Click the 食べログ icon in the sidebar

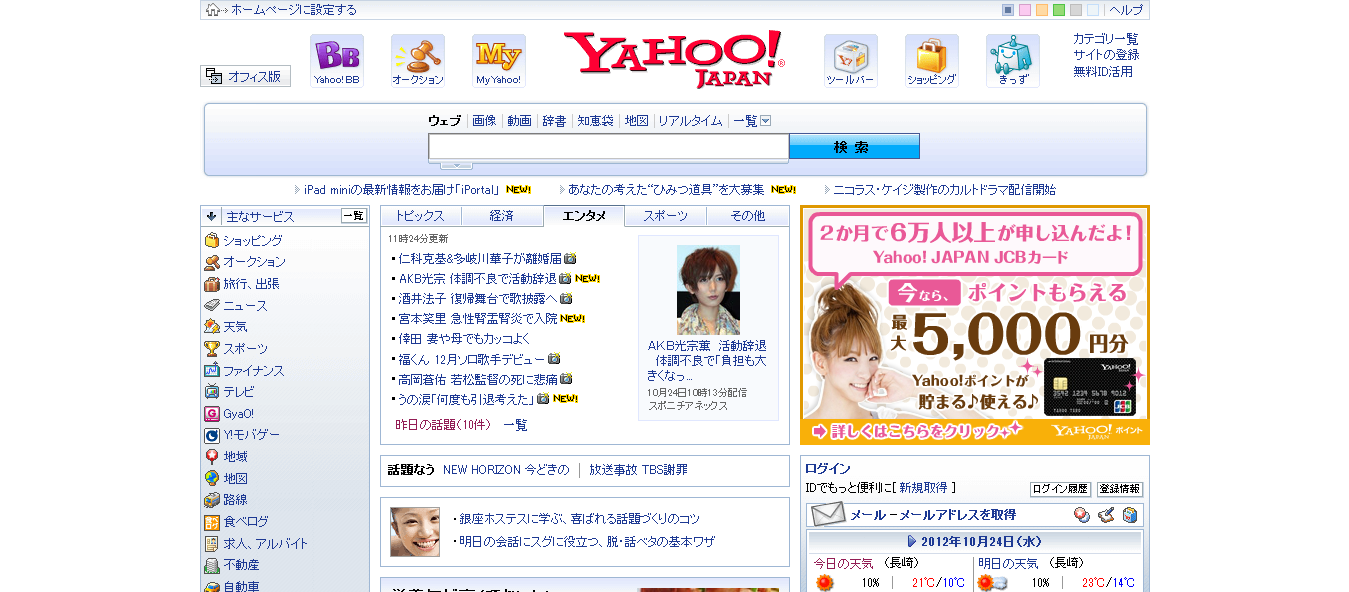tap(212, 522)
